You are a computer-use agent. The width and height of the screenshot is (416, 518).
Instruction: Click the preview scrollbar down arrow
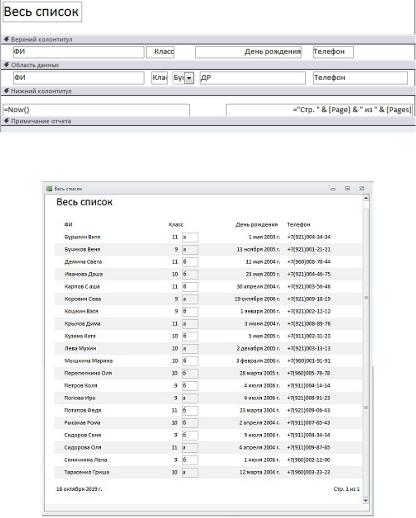tap(366, 500)
